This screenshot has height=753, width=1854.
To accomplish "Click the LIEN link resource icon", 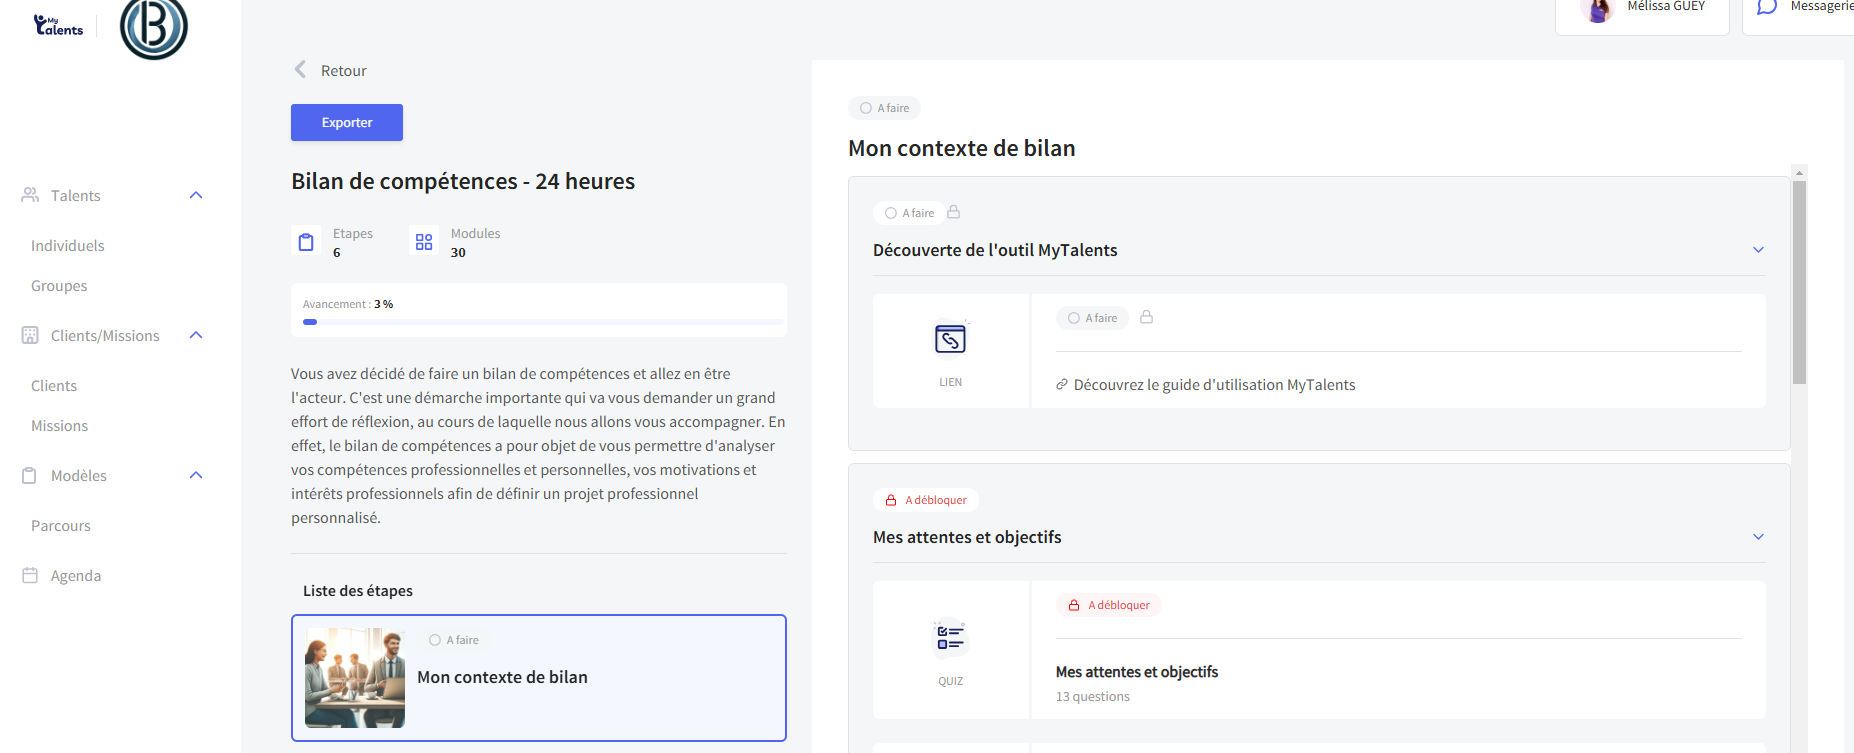I will click(950, 340).
